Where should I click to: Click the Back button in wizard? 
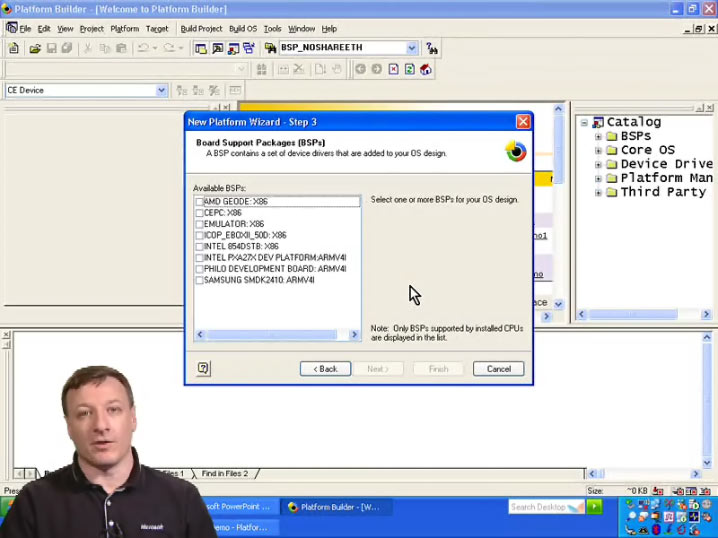[325, 369]
